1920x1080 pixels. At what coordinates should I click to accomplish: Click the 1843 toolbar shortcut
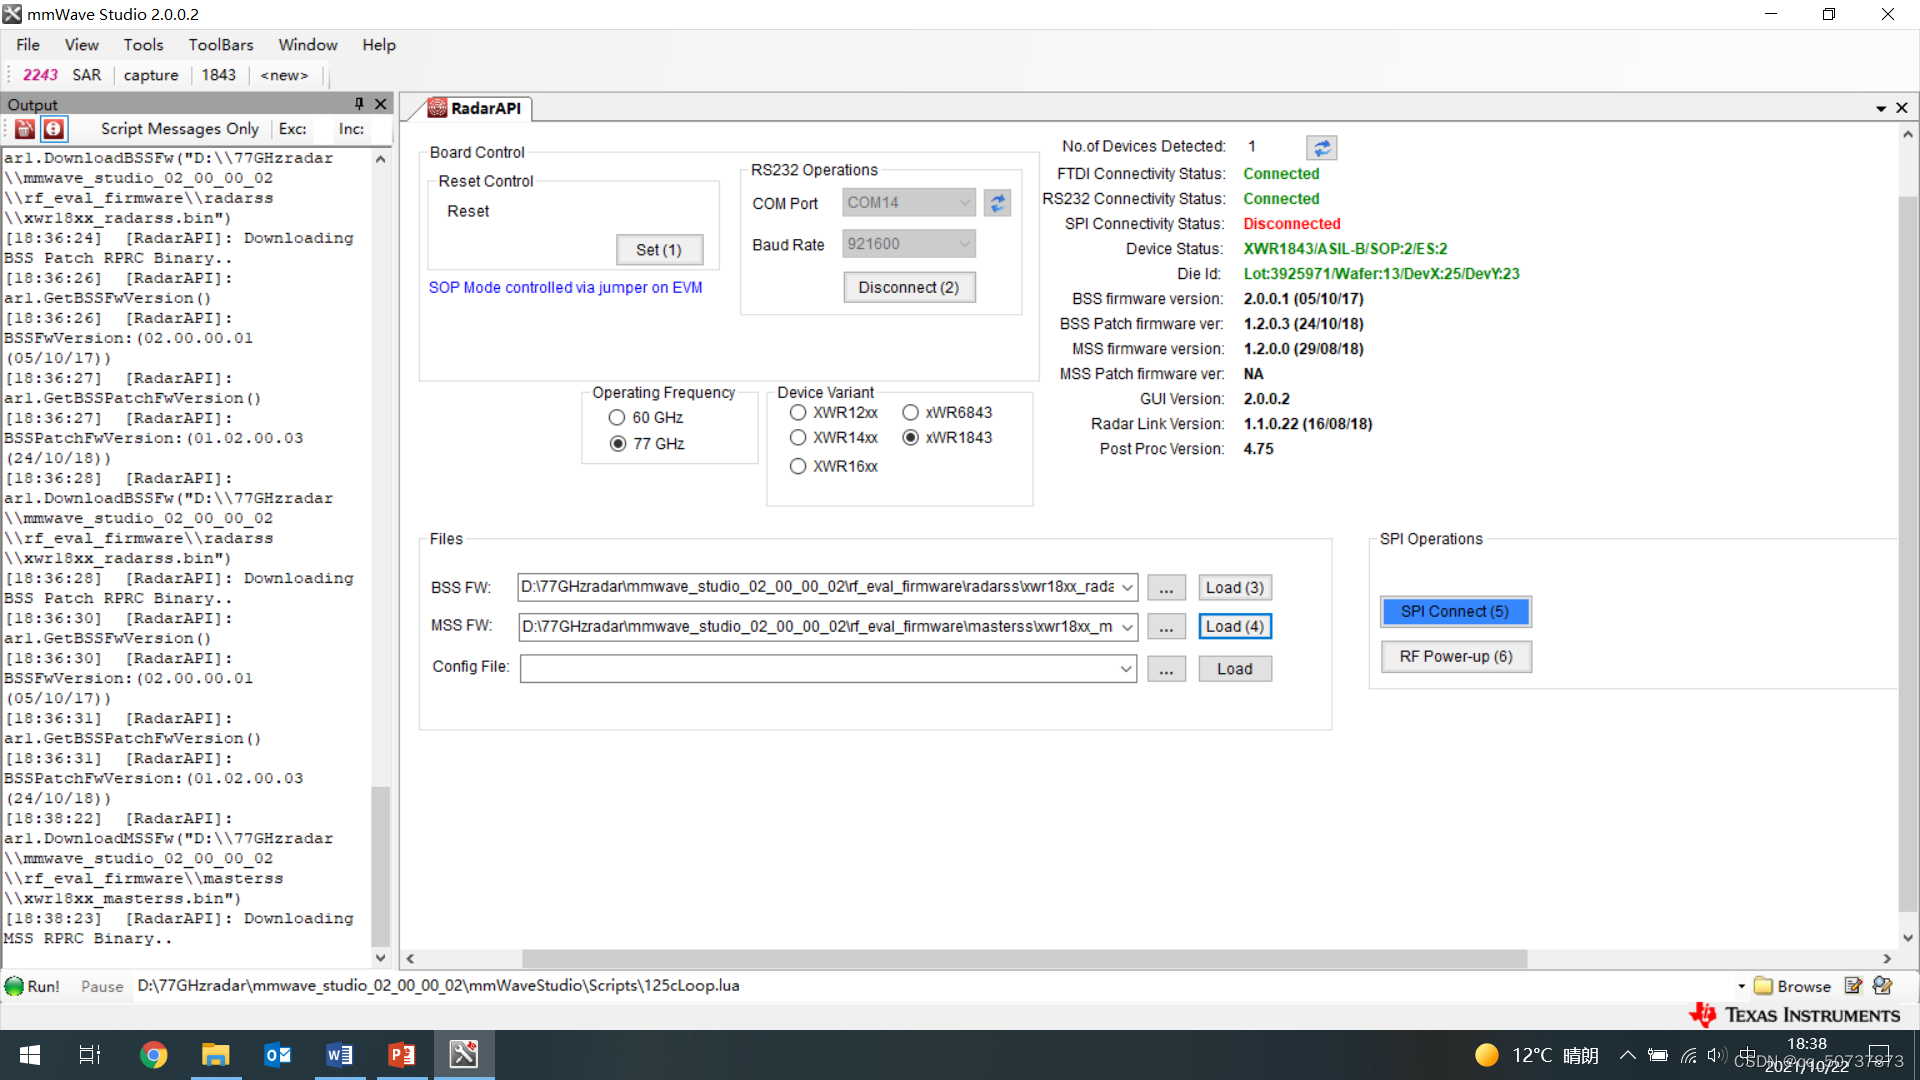(x=219, y=75)
